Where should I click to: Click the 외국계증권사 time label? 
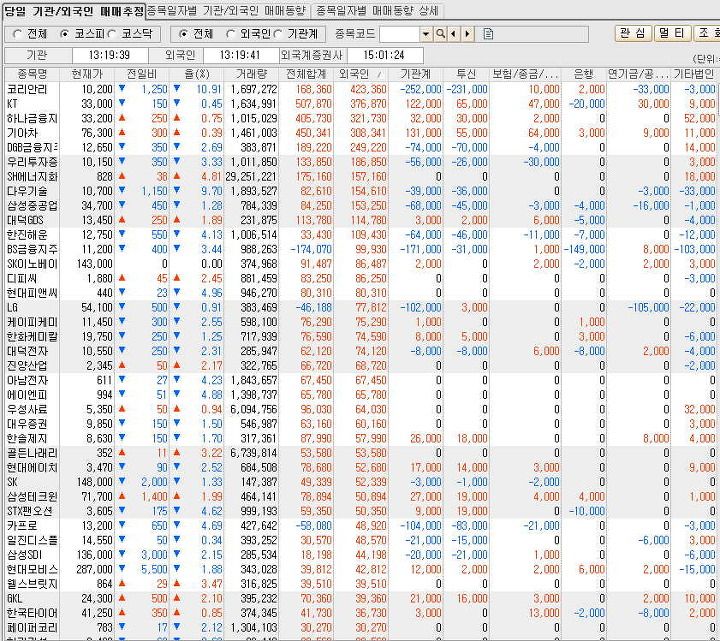pos(311,56)
